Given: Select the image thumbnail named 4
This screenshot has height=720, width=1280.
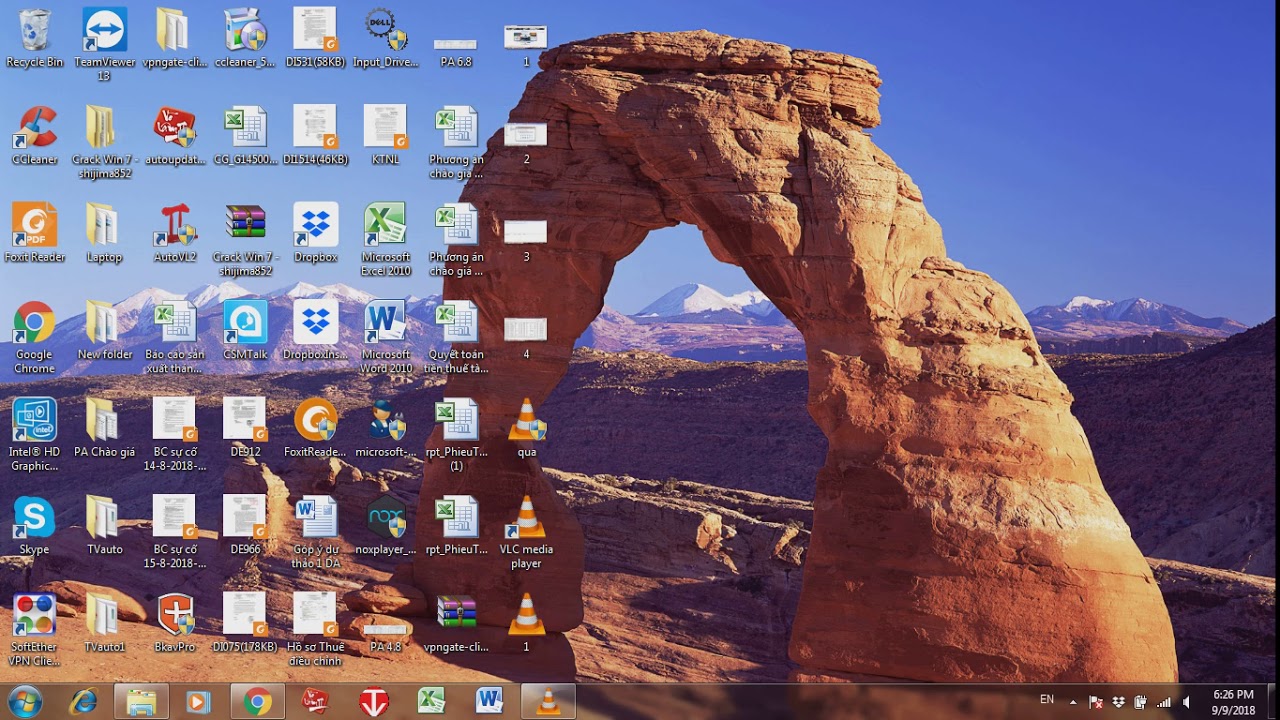Looking at the screenshot, I should point(526,338).
